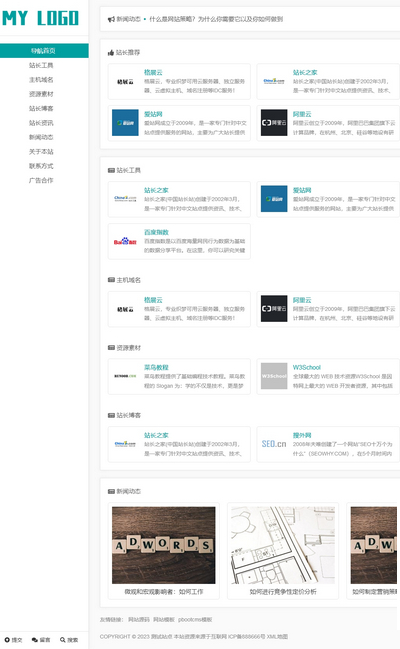Click the 格展云 logo in 主机域名 section
Viewport: 400px width, 649px height.
[125, 309]
